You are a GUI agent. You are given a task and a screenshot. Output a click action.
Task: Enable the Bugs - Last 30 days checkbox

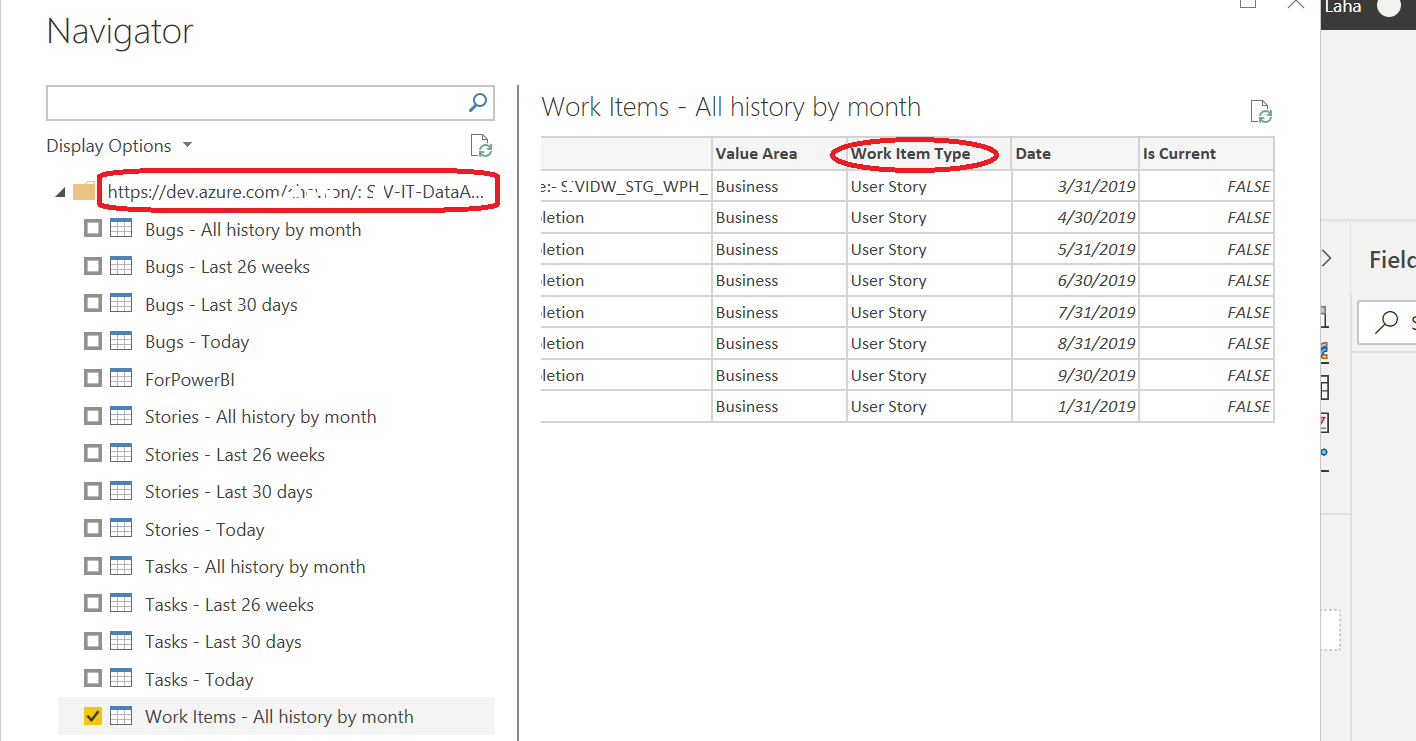(x=93, y=303)
